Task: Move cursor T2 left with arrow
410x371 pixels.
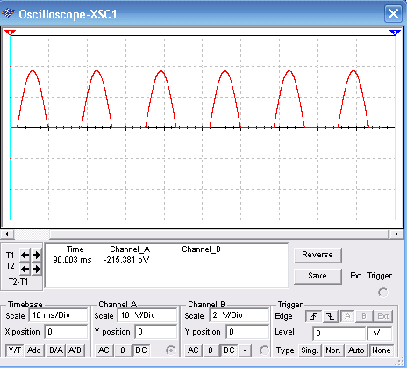Action: click(25, 269)
